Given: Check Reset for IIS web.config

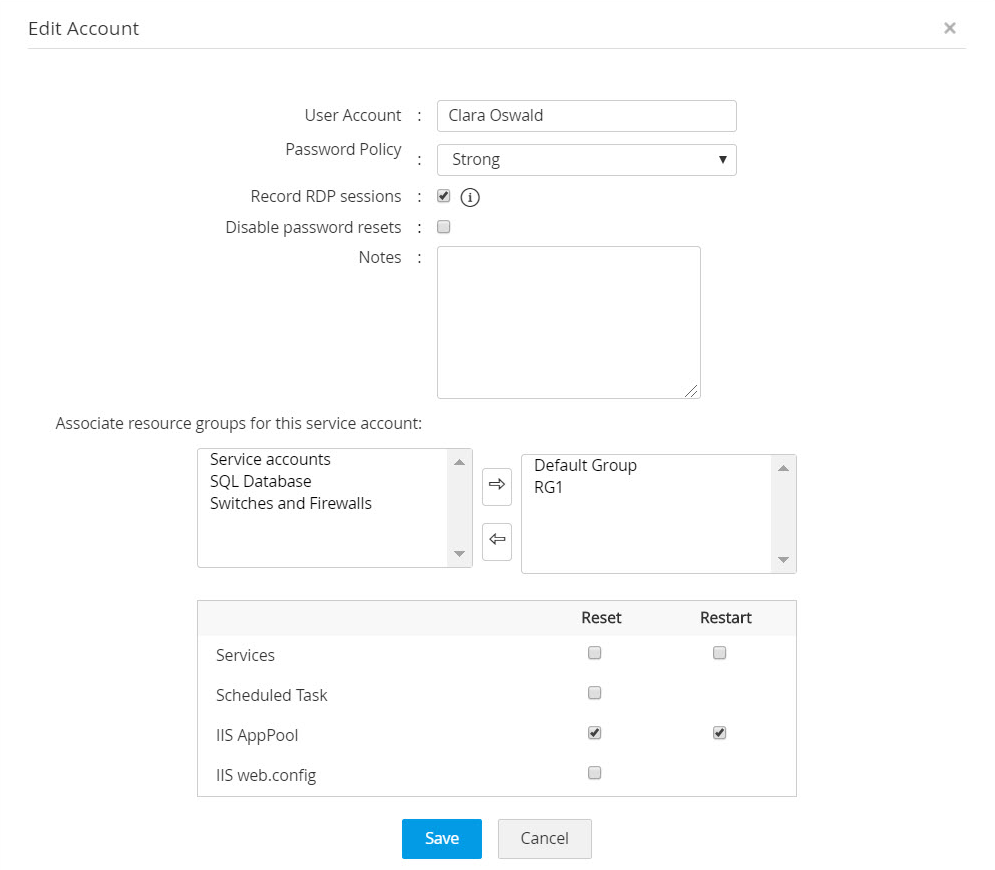Looking at the screenshot, I should click(x=595, y=773).
